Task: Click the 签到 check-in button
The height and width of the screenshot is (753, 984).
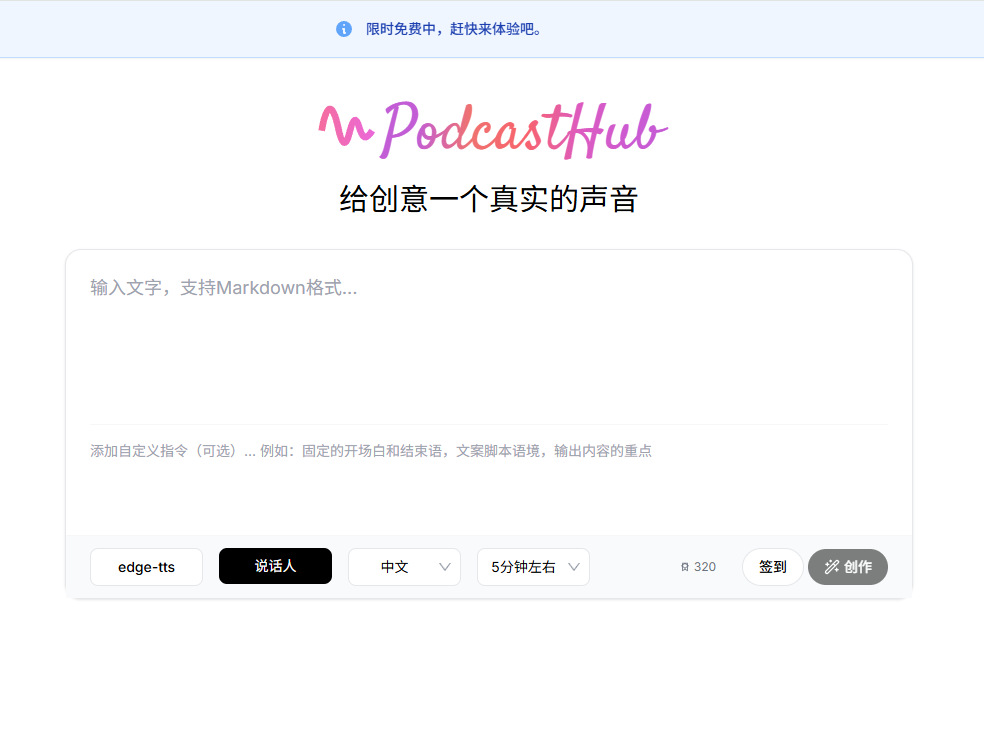Action: pos(773,567)
